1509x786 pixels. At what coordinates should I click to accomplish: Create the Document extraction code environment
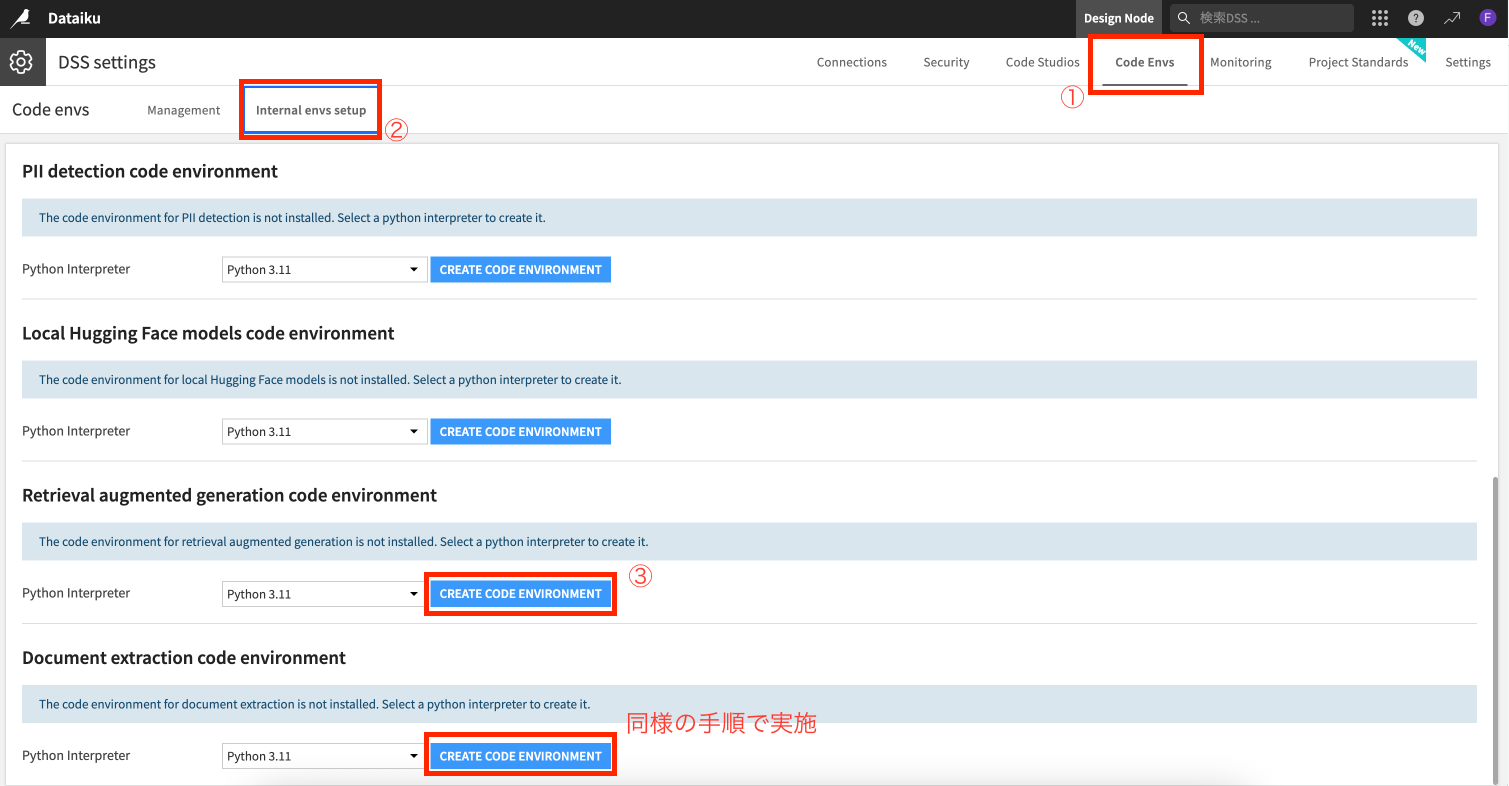tap(520, 756)
